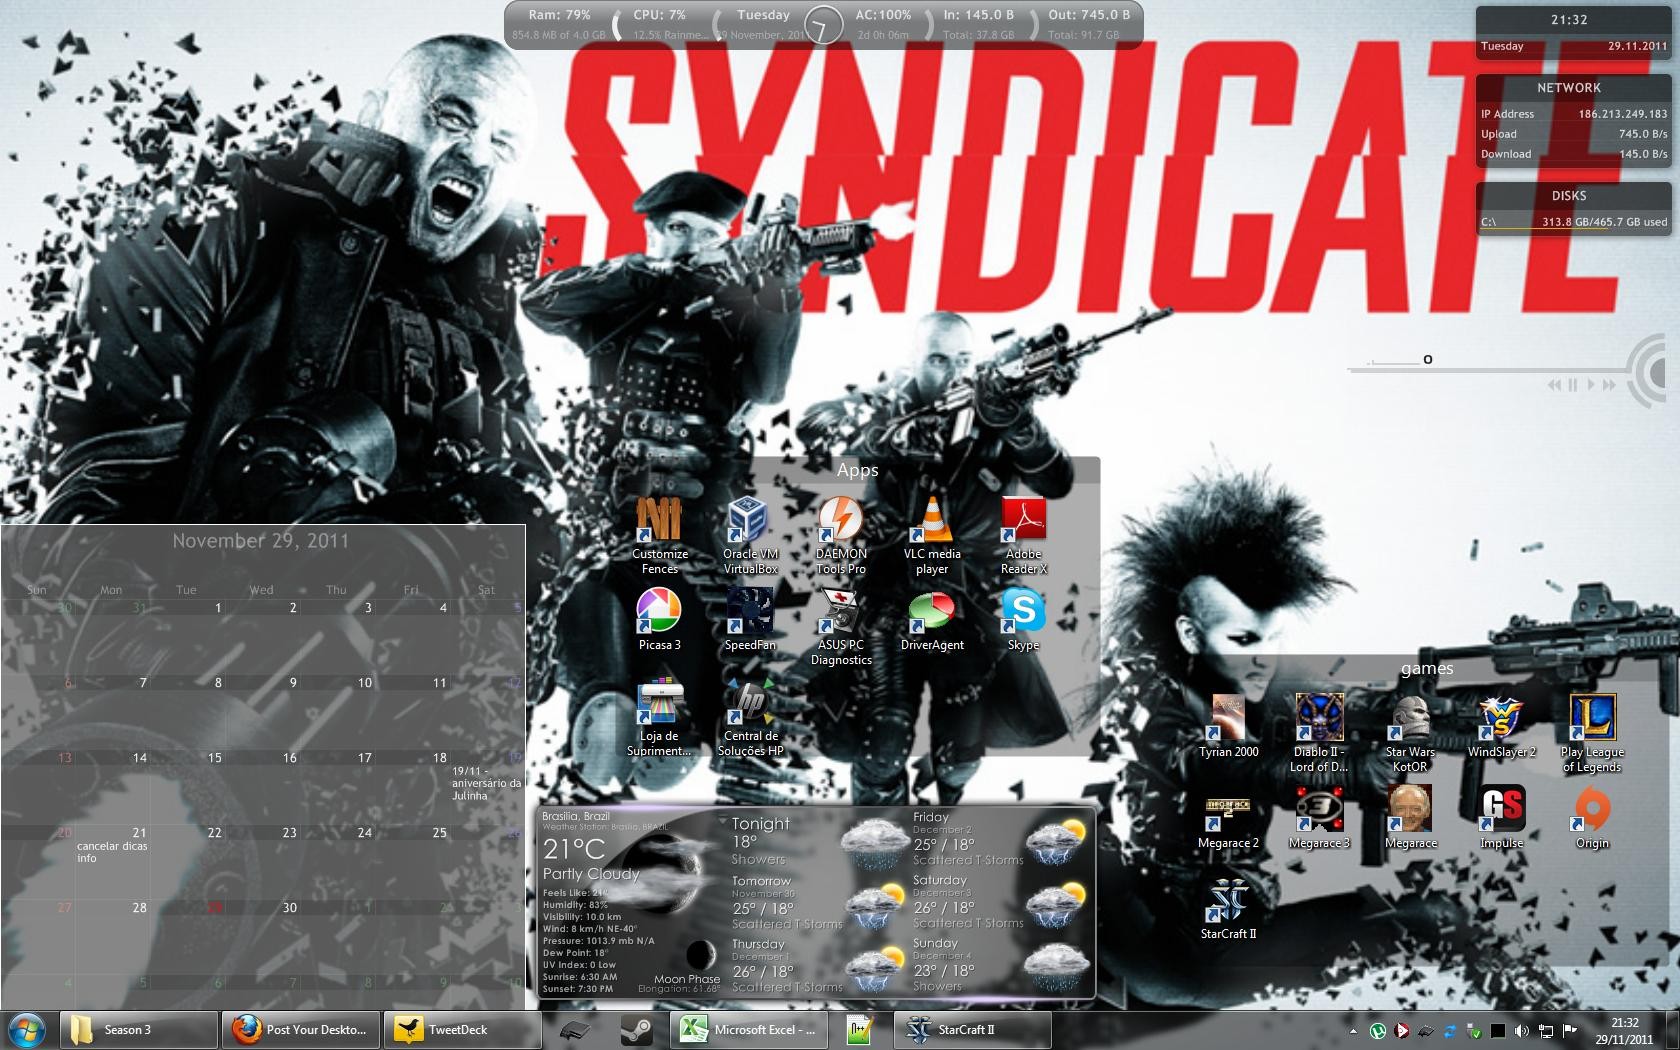Click taskbar clock showing 21:32
Screen dimensions: 1680x1050
(x=1624, y=1030)
